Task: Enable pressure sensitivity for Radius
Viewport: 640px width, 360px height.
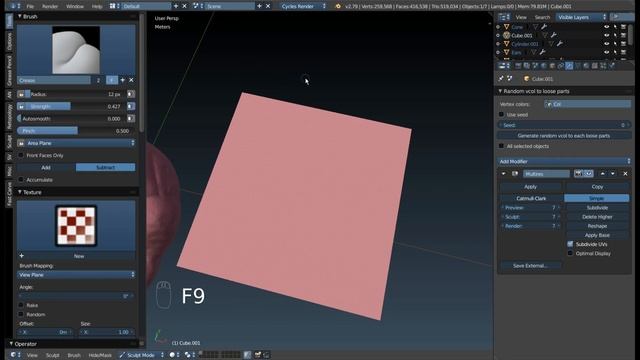Action: pos(131,94)
